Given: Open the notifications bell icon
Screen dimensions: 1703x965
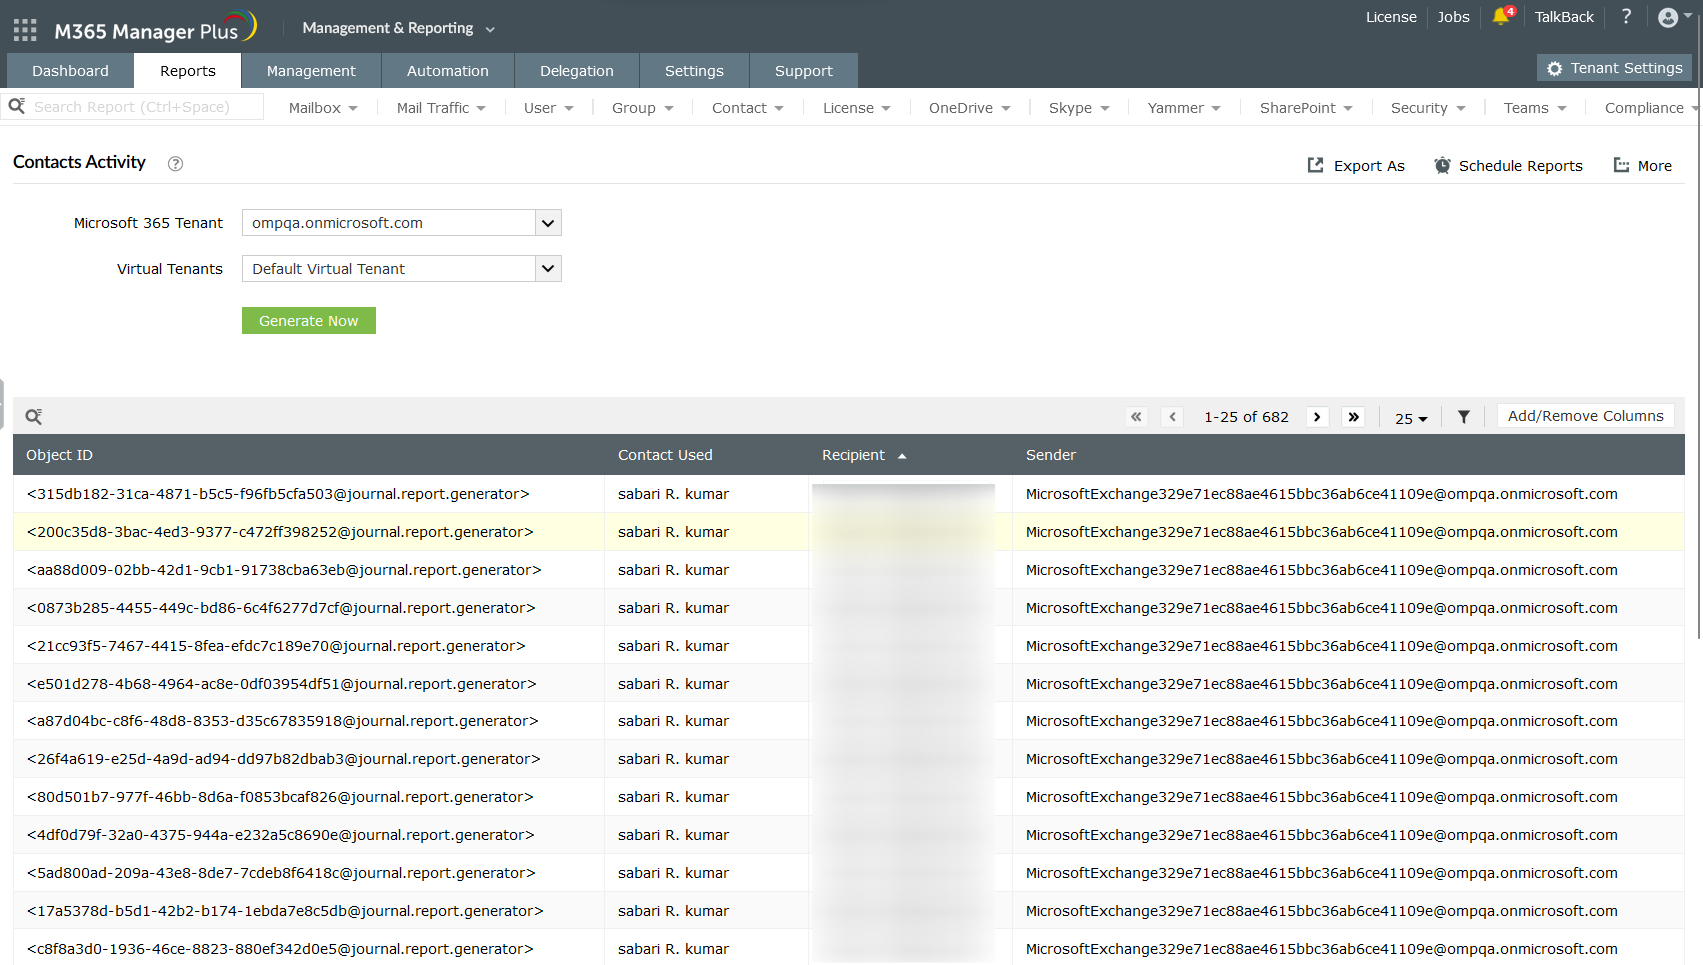Looking at the screenshot, I should (1502, 16).
